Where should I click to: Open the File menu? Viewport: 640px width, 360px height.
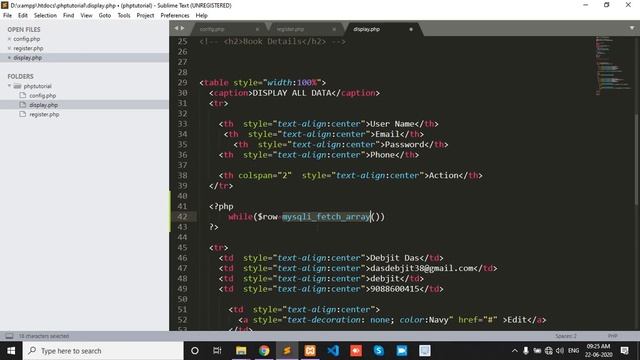7,16
